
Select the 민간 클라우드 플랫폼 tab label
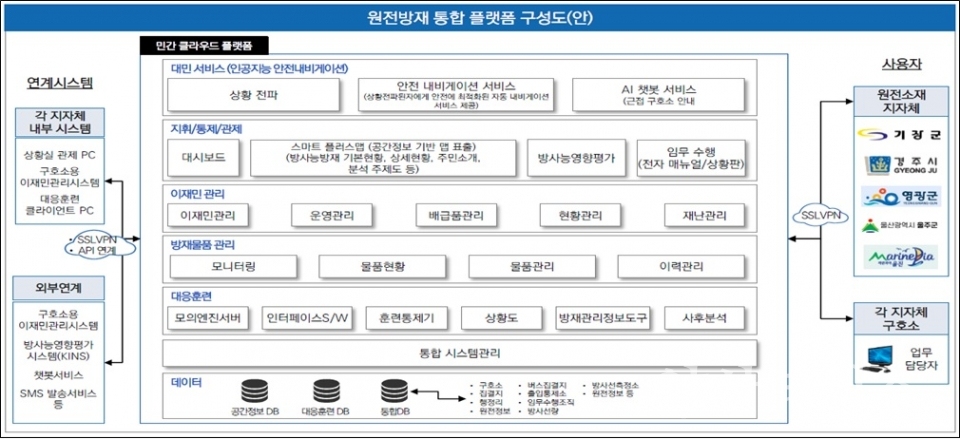click(x=204, y=45)
